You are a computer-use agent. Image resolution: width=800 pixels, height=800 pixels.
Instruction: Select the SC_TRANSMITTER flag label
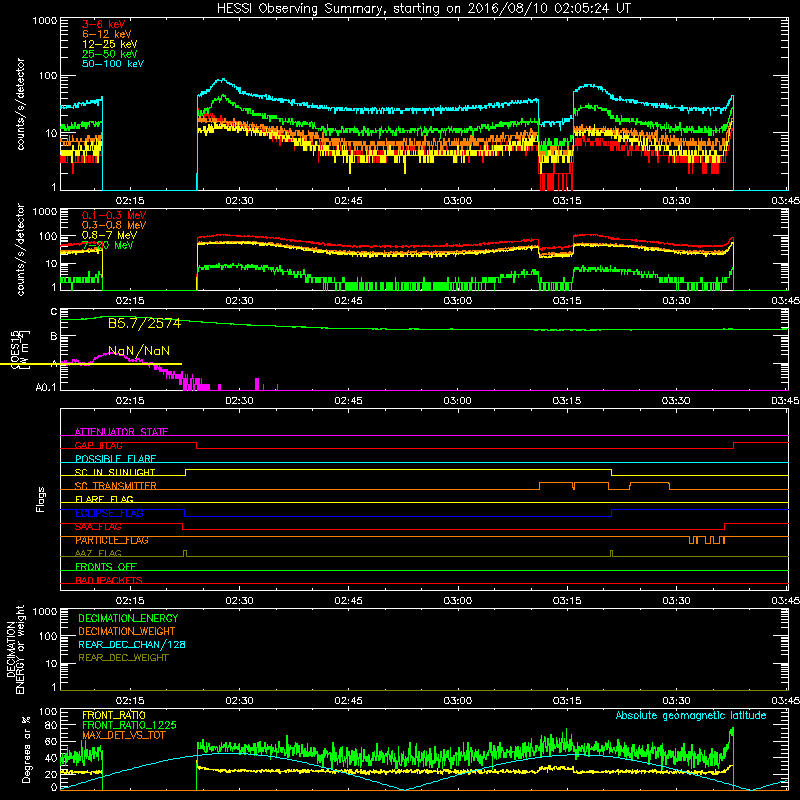[116, 486]
